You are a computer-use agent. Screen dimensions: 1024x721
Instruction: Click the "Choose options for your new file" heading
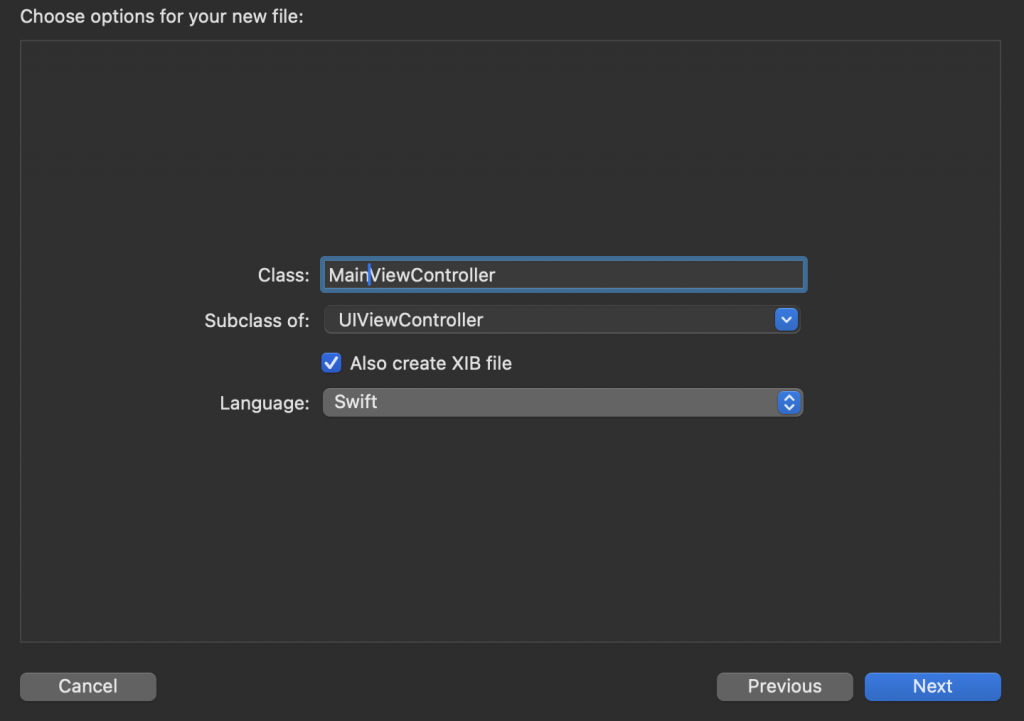(161, 17)
